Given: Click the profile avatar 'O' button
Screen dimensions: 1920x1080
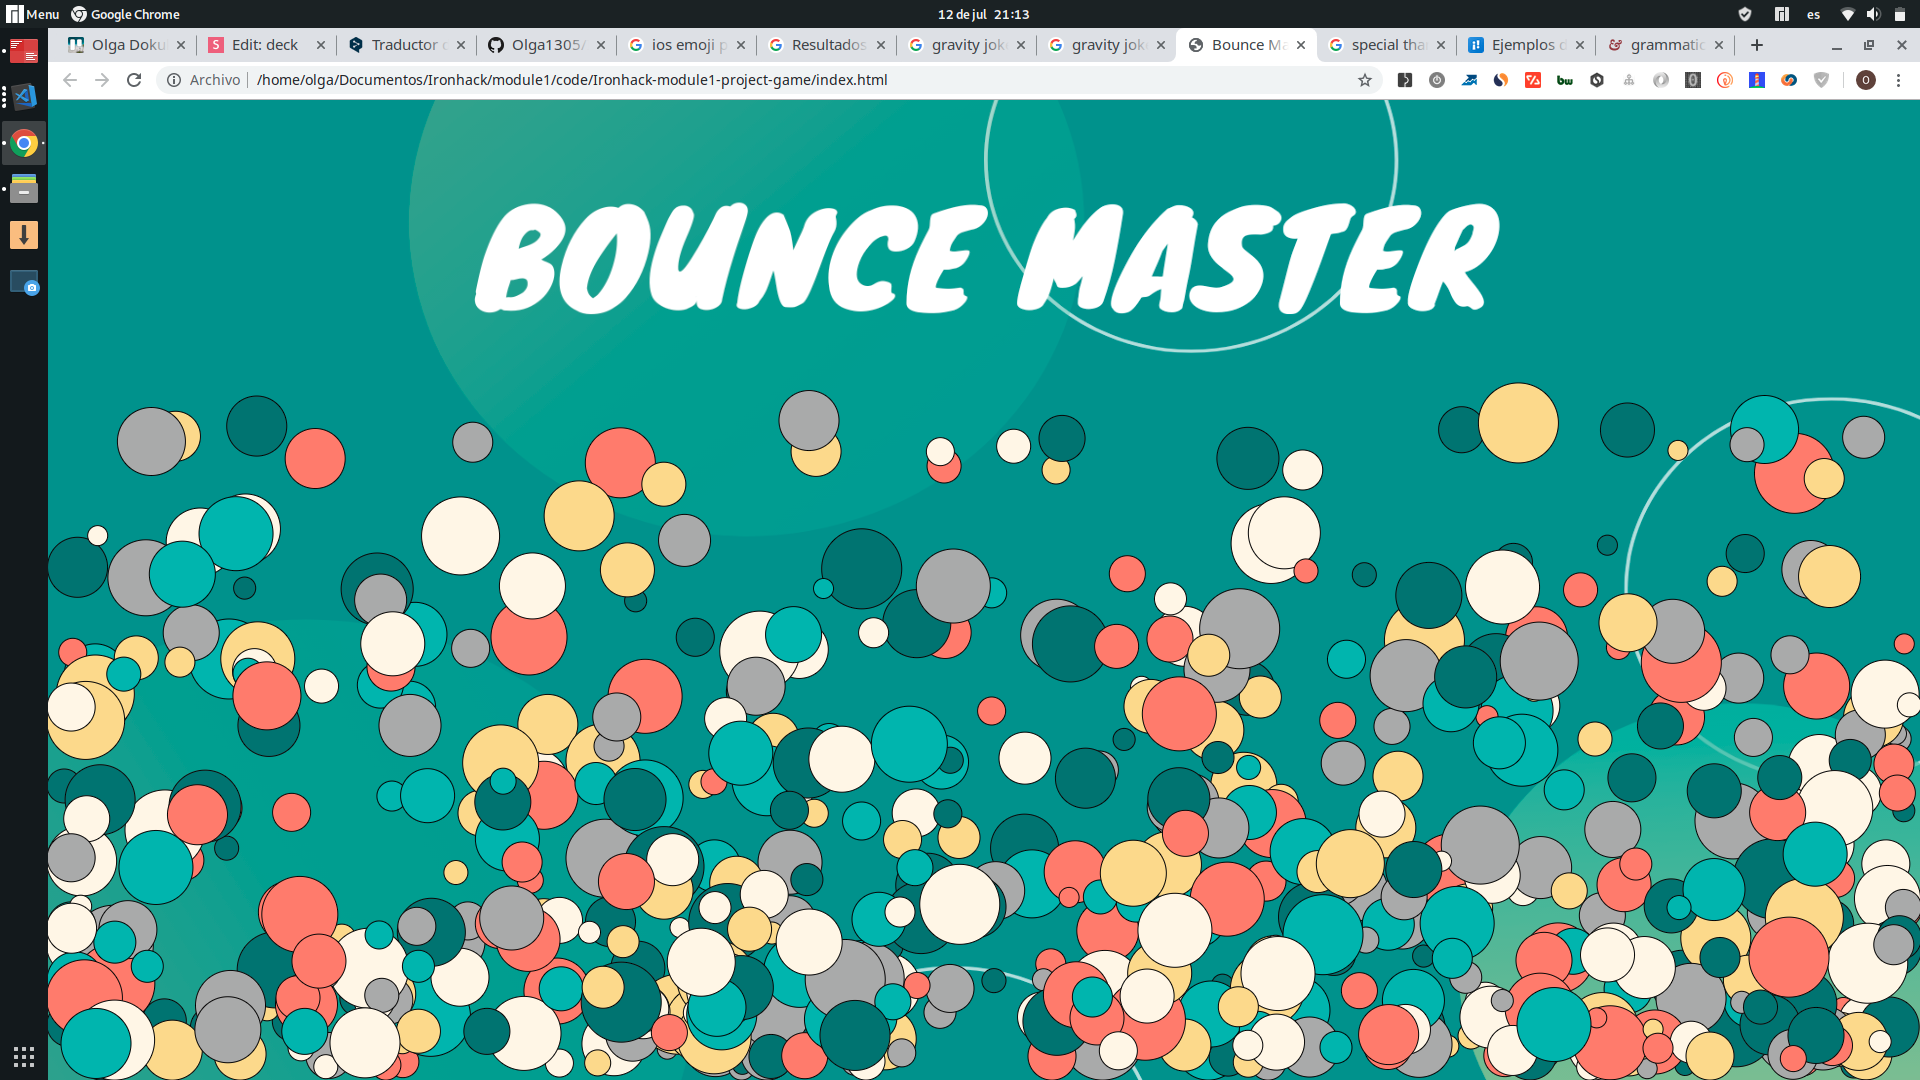Looking at the screenshot, I should [x=1865, y=80].
